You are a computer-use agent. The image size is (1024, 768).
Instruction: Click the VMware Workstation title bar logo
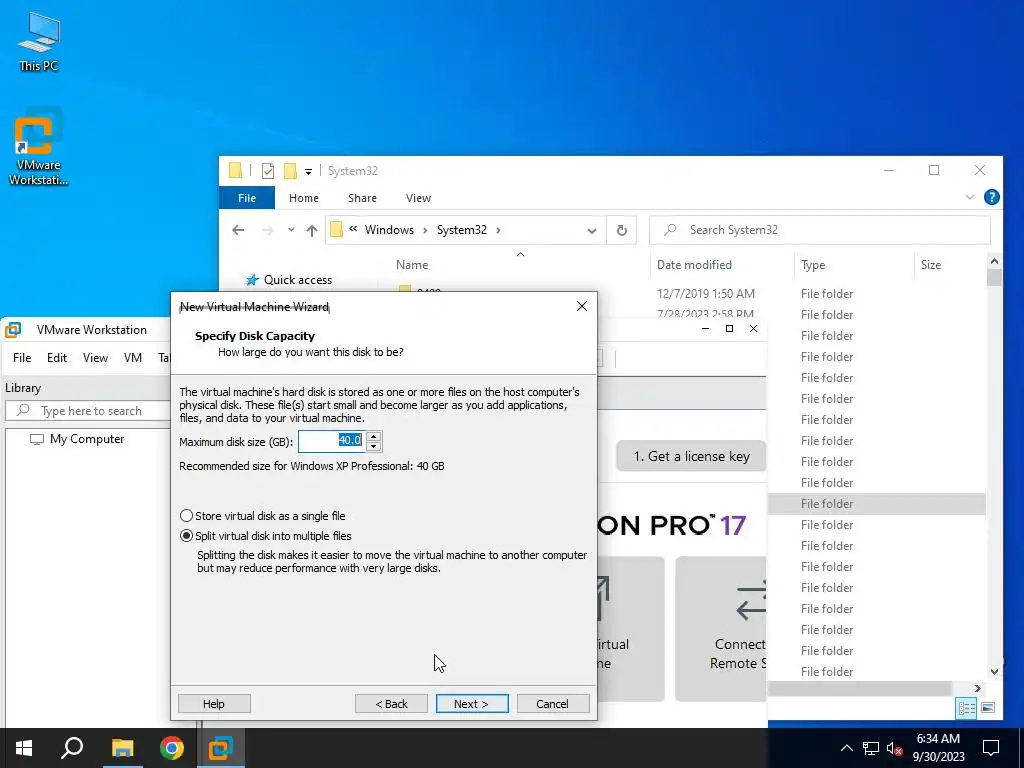13,330
